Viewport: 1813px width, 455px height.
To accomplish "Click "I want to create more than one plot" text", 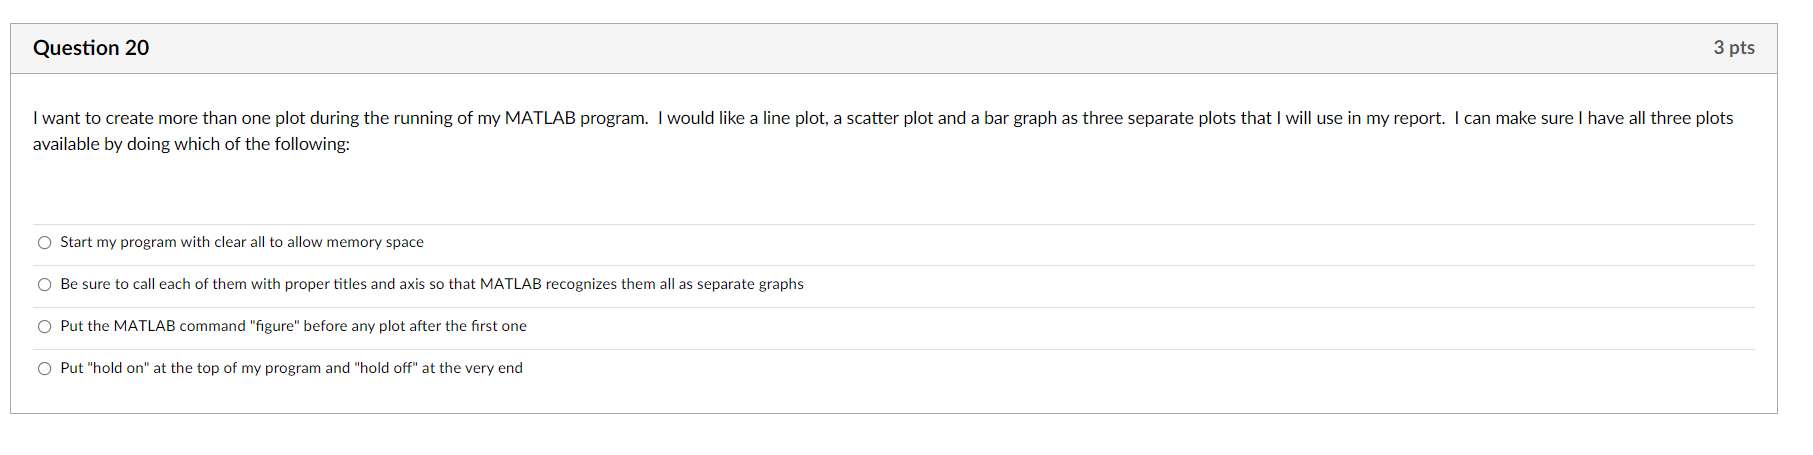I will coord(169,118).
